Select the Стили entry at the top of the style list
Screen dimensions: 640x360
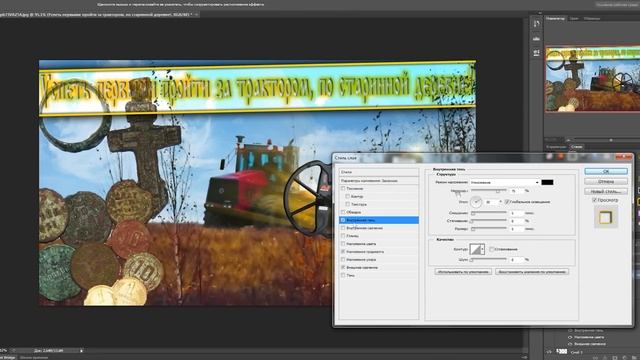[379, 172]
